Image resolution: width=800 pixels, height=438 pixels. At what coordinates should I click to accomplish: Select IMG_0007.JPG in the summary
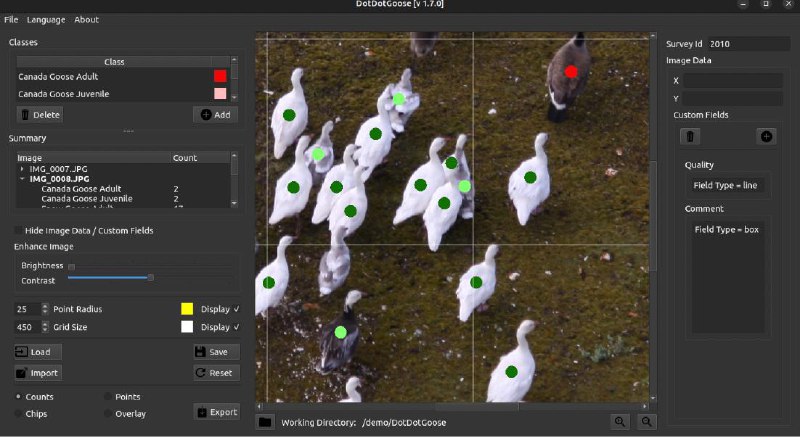[x=58, y=168]
